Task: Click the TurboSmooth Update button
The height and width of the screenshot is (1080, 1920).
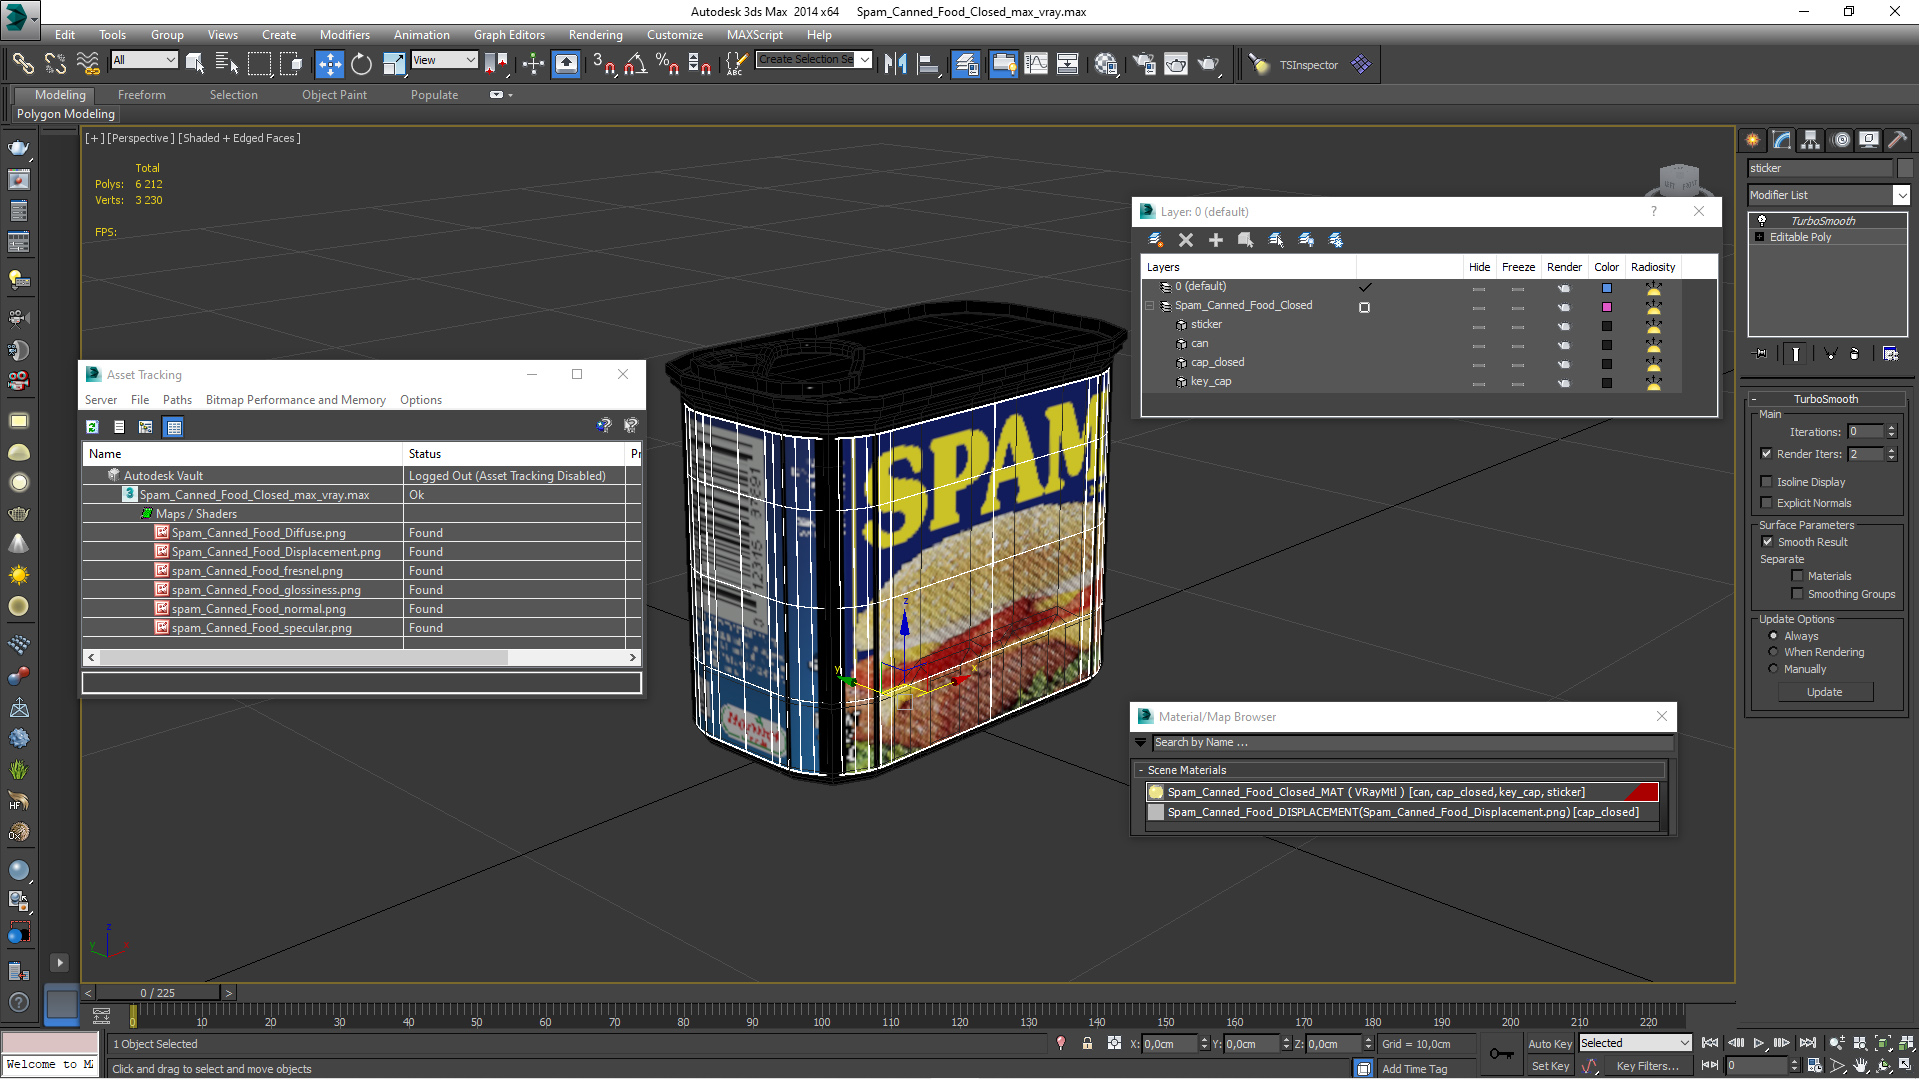Action: tap(1825, 692)
